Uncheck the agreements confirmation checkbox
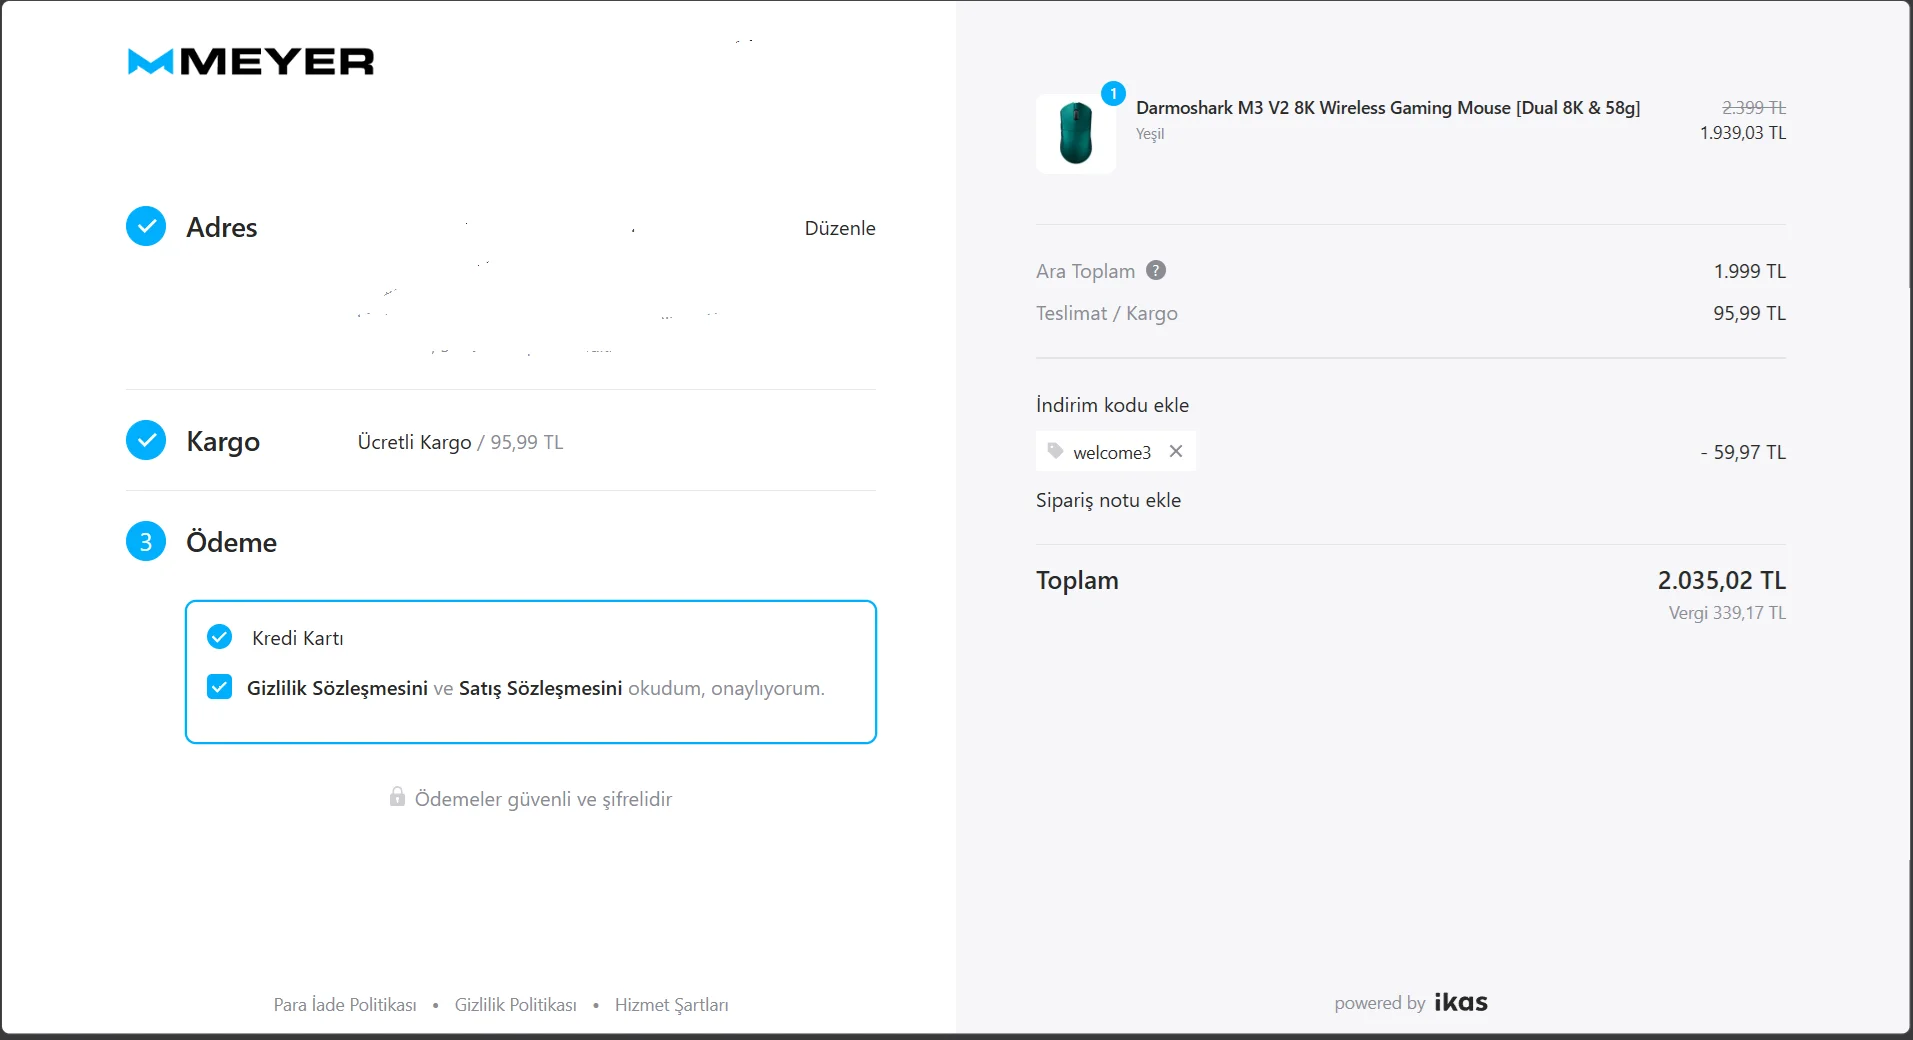1913x1040 pixels. coord(219,687)
